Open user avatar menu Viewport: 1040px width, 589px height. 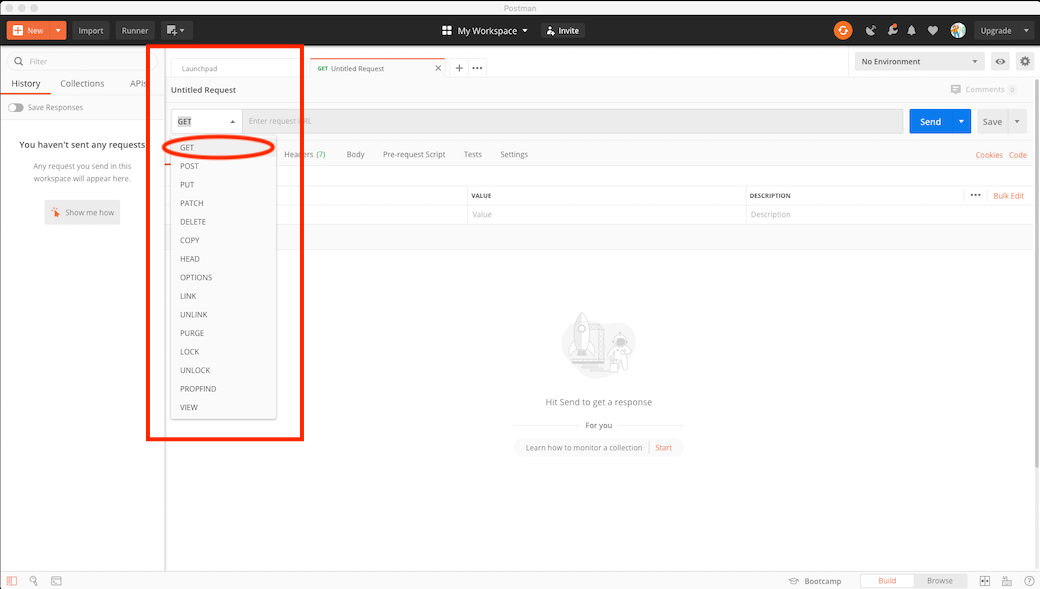click(x=958, y=31)
